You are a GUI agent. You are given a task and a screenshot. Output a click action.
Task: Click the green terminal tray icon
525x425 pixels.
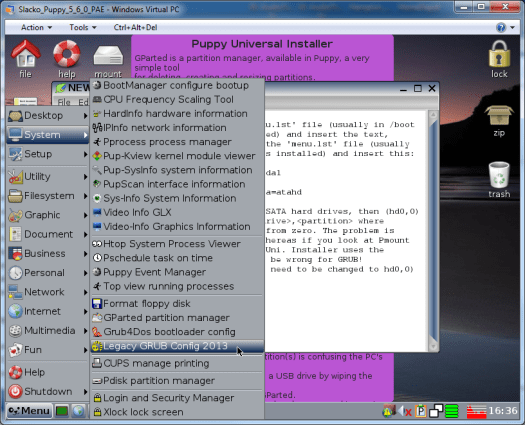pyautogui.click(x=62, y=411)
